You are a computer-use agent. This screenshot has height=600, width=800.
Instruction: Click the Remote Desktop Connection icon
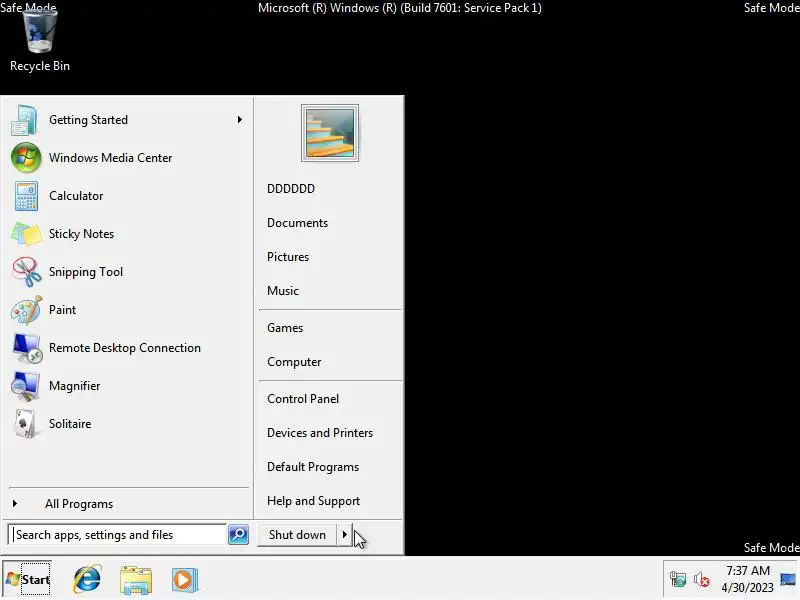[x=27, y=348]
